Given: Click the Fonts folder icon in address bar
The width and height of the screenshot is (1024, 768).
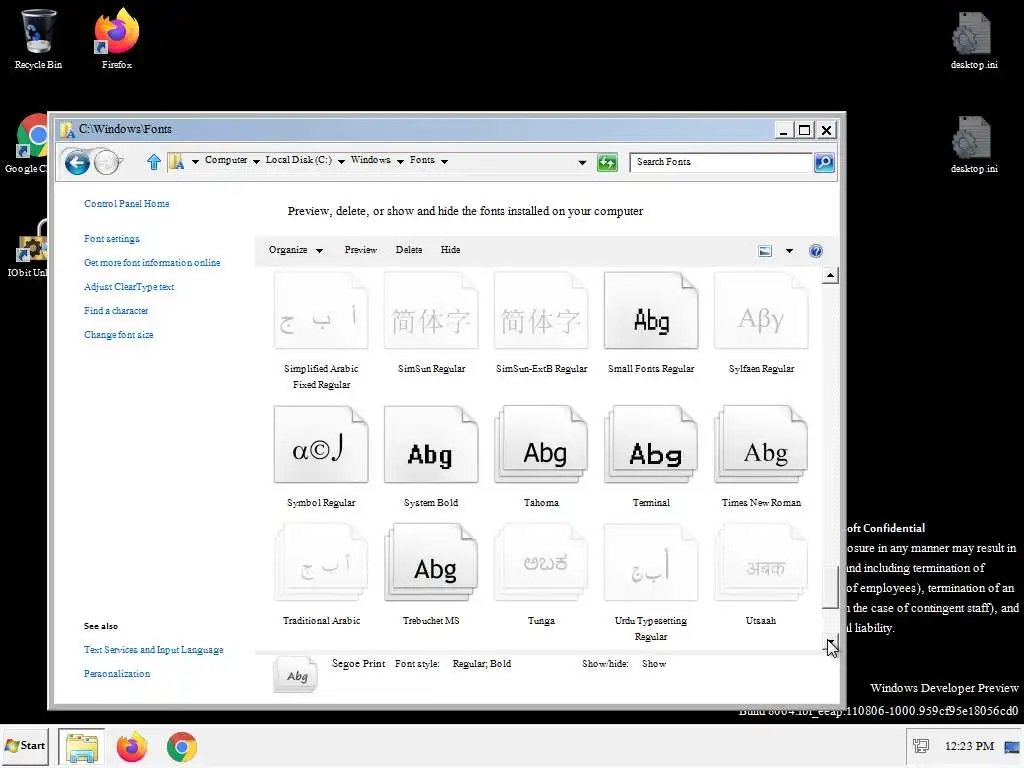Looking at the screenshot, I should pyautogui.click(x=176, y=161).
